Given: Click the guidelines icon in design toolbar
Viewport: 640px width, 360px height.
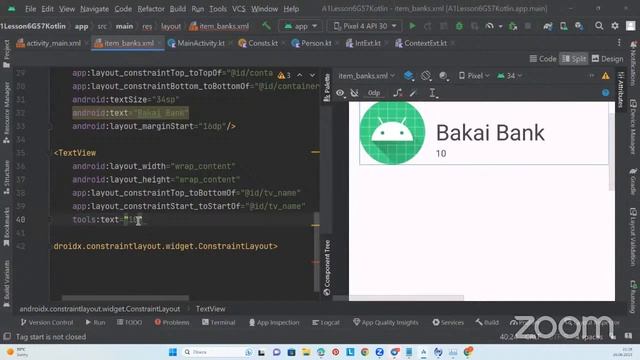Looking at the screenshot, I should point(432,93).
